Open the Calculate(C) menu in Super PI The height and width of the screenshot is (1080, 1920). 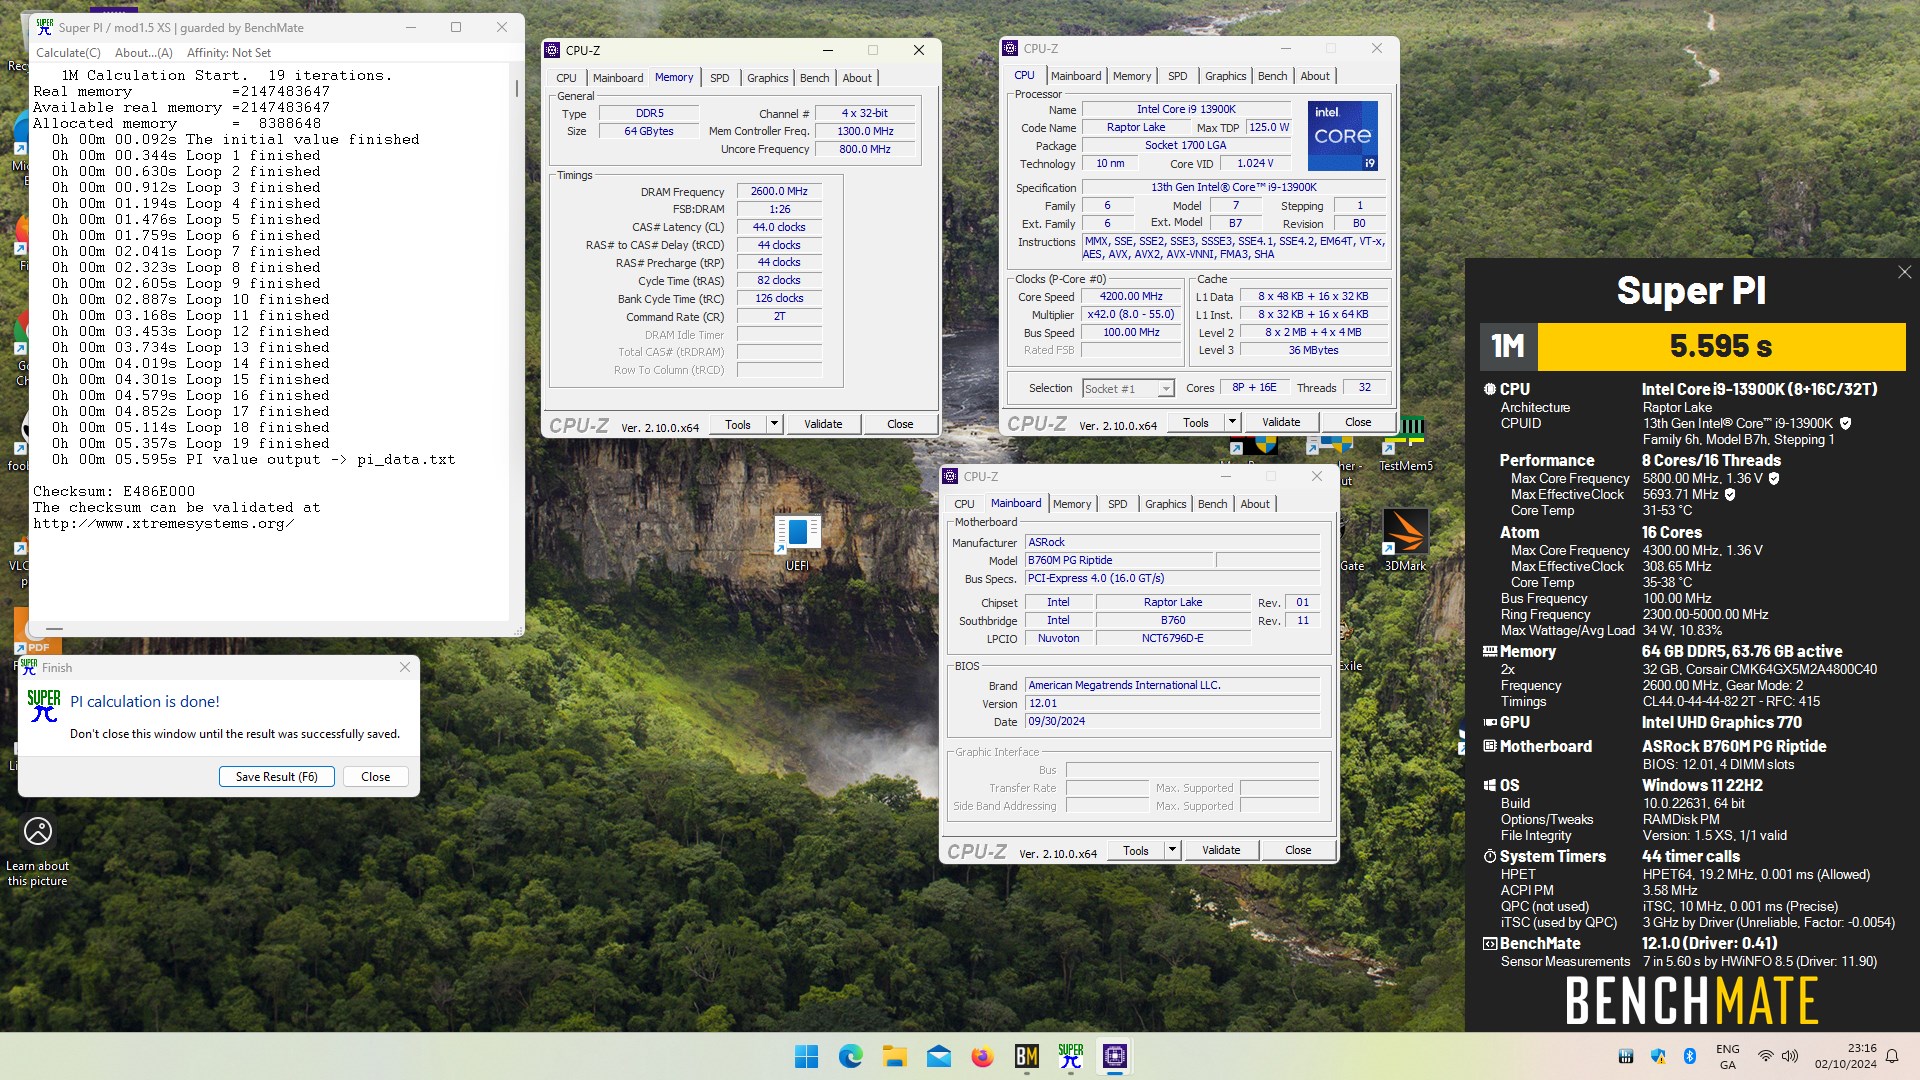point(68,53)
